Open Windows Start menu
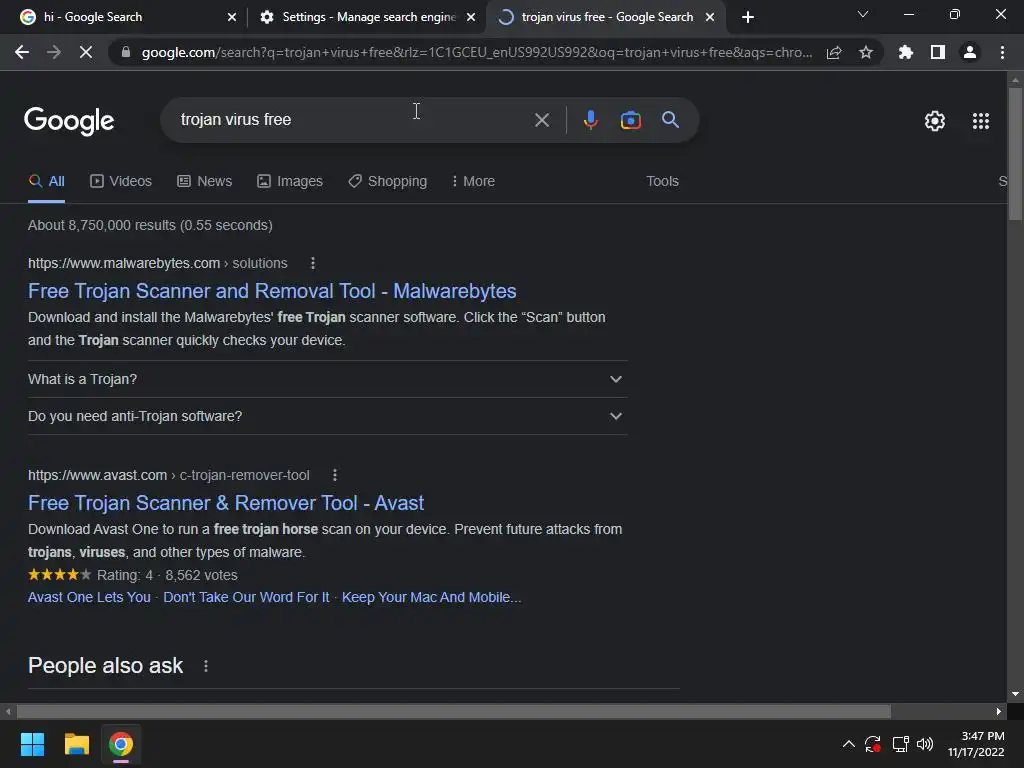The width and height of the screenshot is (1024, 768). 32,744
